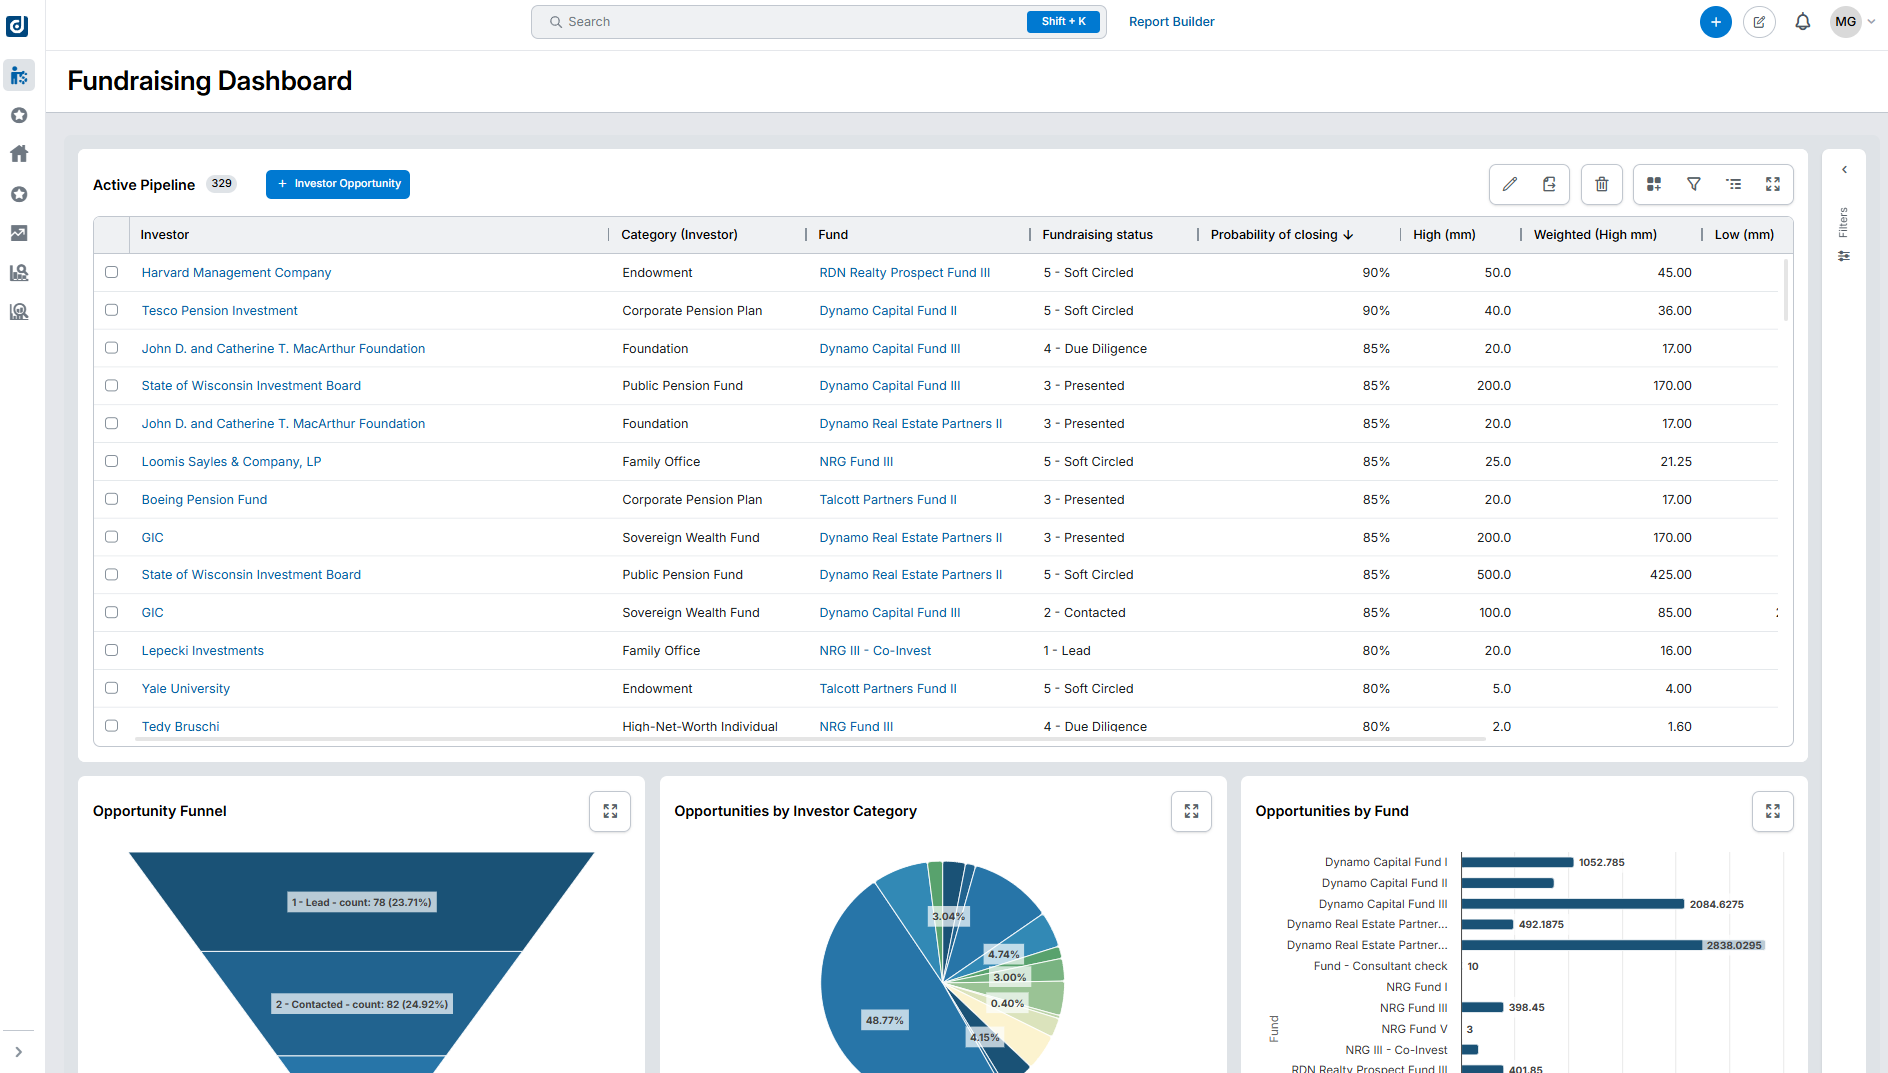Tick the Yale University row checkbox

(x=112, y=688)
